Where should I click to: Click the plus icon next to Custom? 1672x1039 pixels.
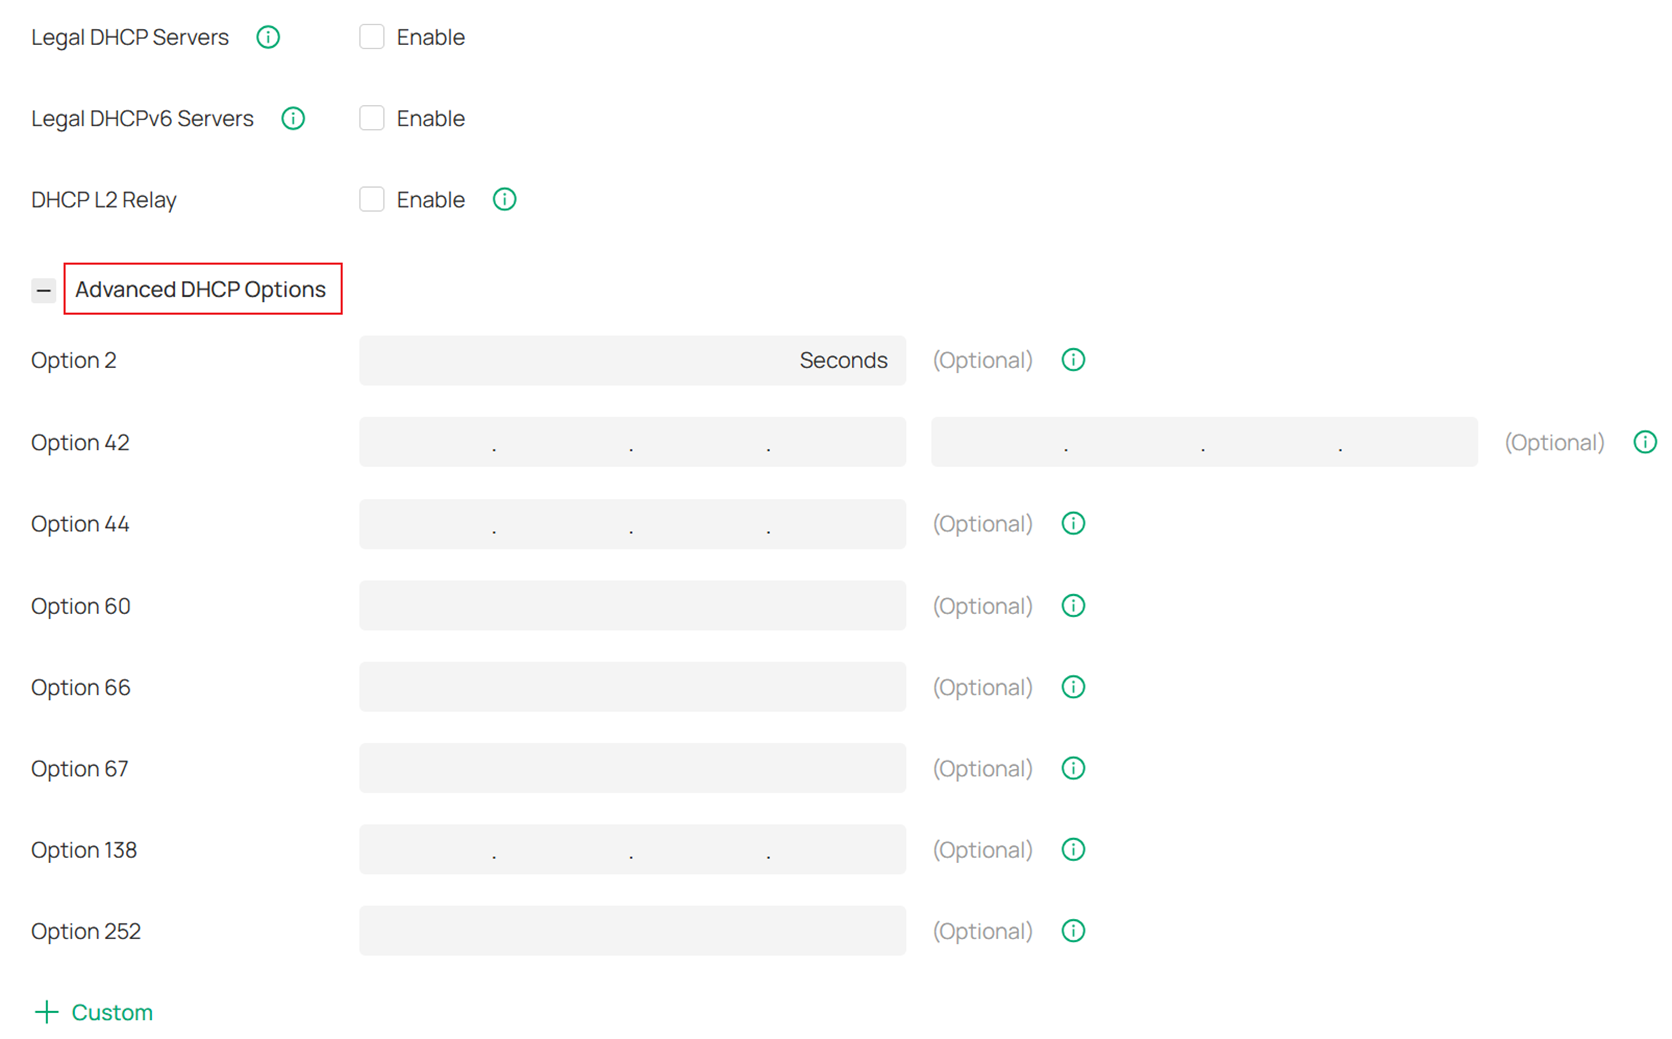tap(46, 1012)
